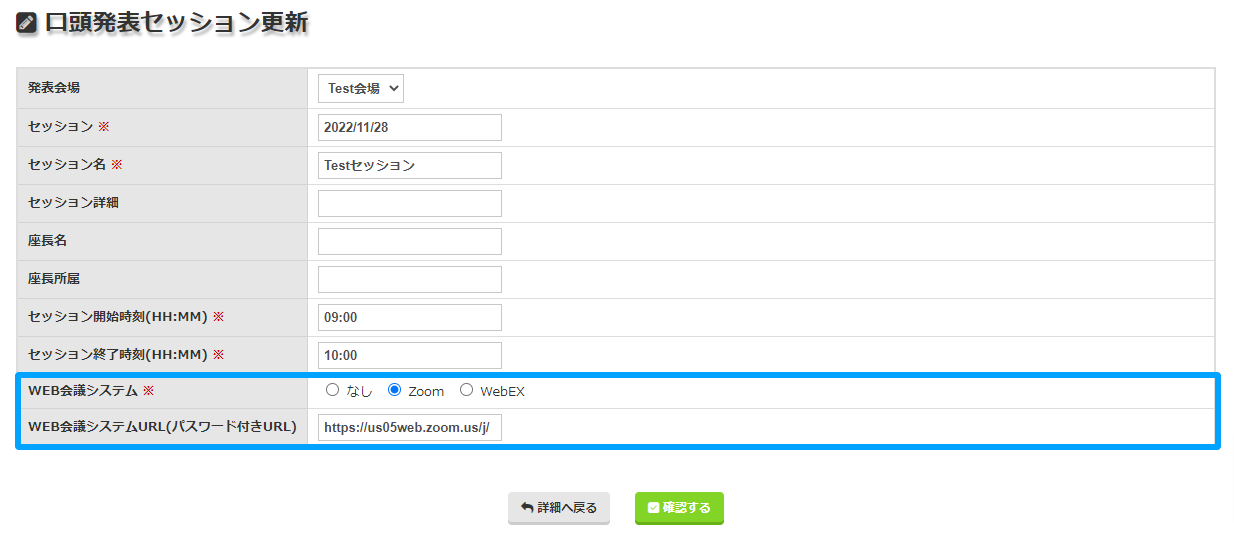Focus the セッション名 text field
Viewport: 1234px width, 540px height.
pos(409,166)
